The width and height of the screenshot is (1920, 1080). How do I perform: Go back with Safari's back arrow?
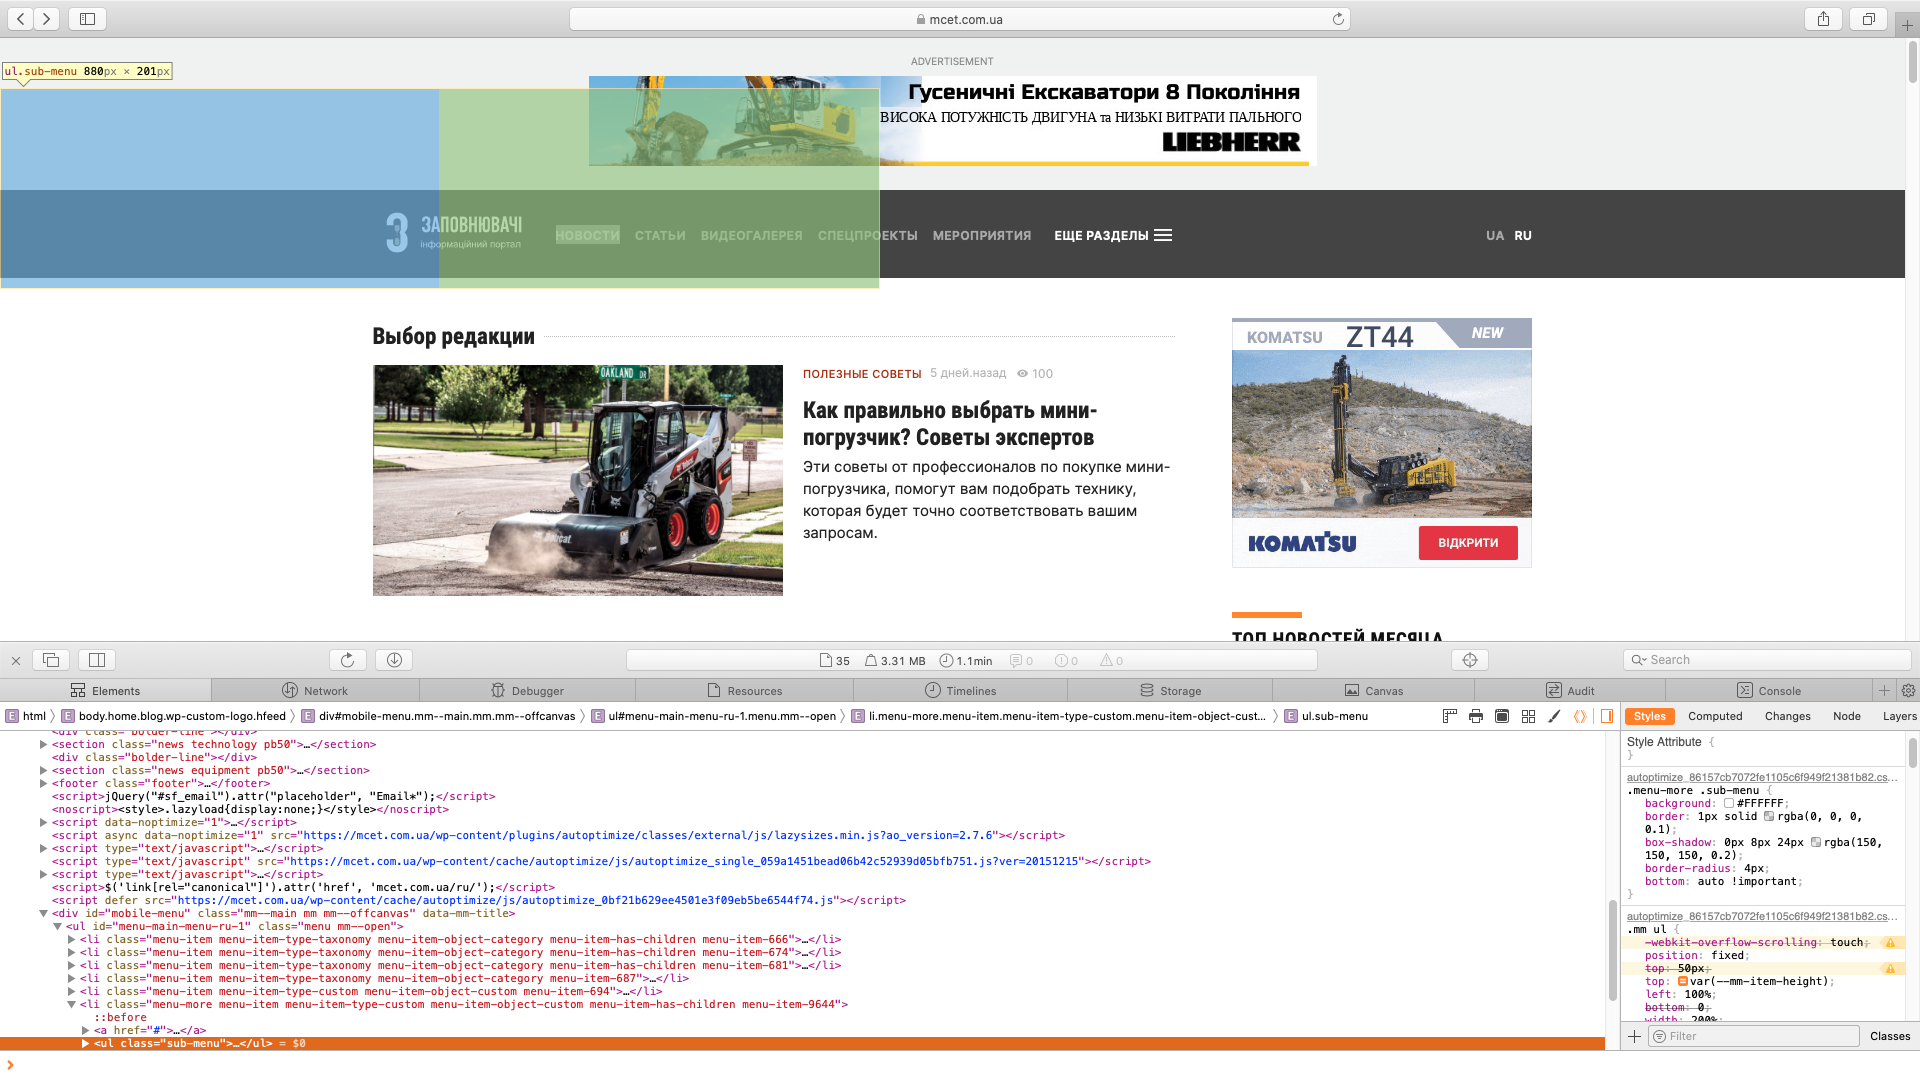(21, 19)
